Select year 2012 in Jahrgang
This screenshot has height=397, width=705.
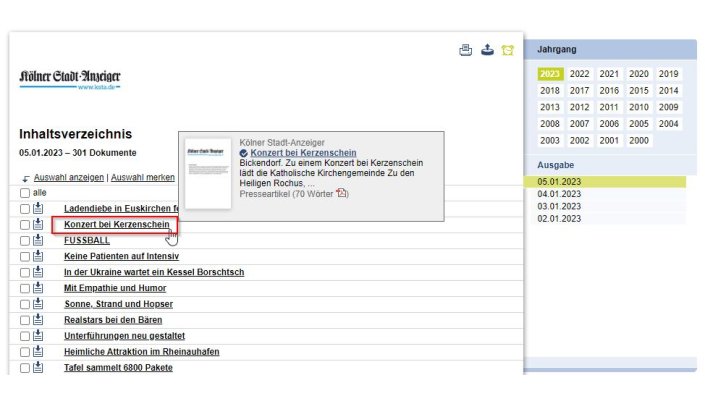(580, 107)
